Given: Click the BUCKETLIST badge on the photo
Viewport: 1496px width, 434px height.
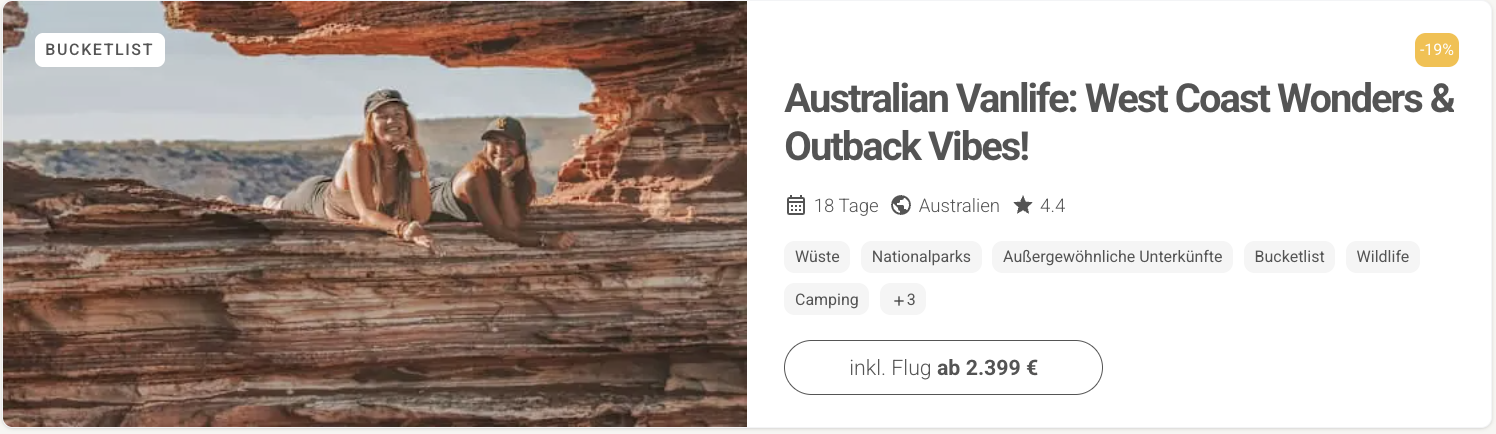Looking at the screenshot, I should [x=100, y=50].
